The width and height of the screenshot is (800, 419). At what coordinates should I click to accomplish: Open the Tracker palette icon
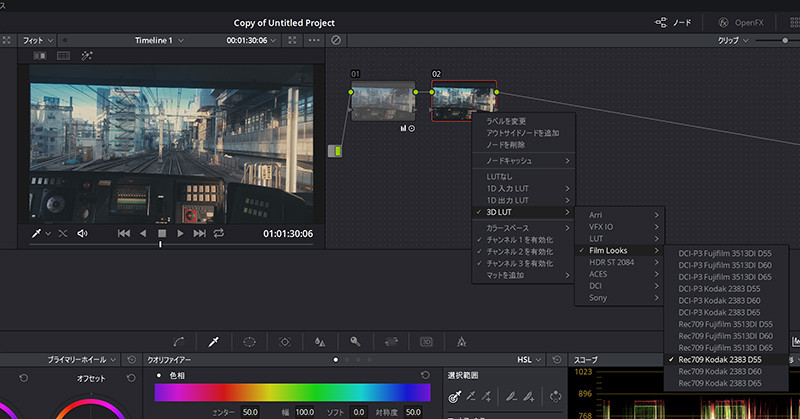point(285,342)
